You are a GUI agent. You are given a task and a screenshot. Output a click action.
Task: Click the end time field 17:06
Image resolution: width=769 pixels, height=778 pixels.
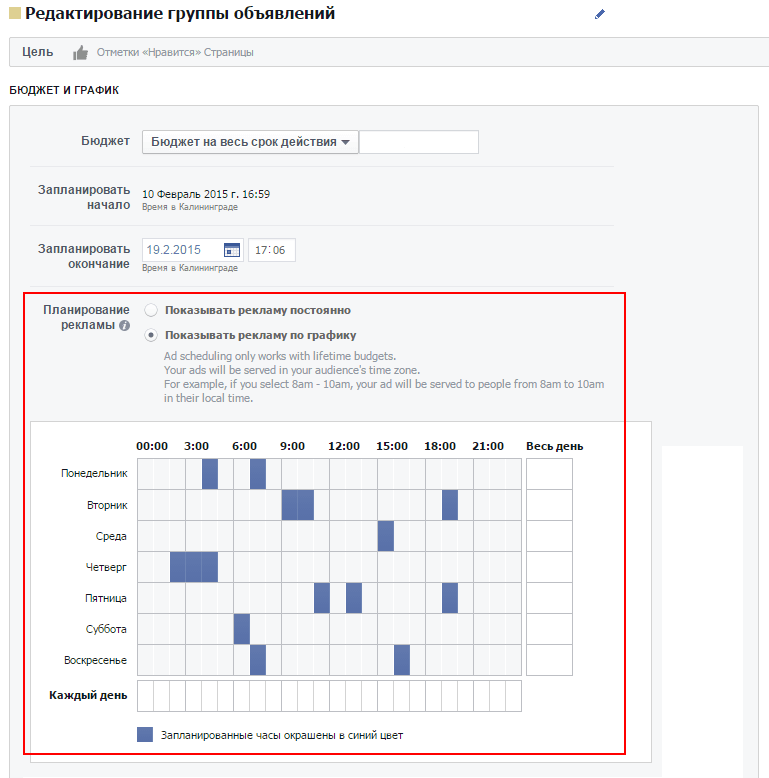271,250
